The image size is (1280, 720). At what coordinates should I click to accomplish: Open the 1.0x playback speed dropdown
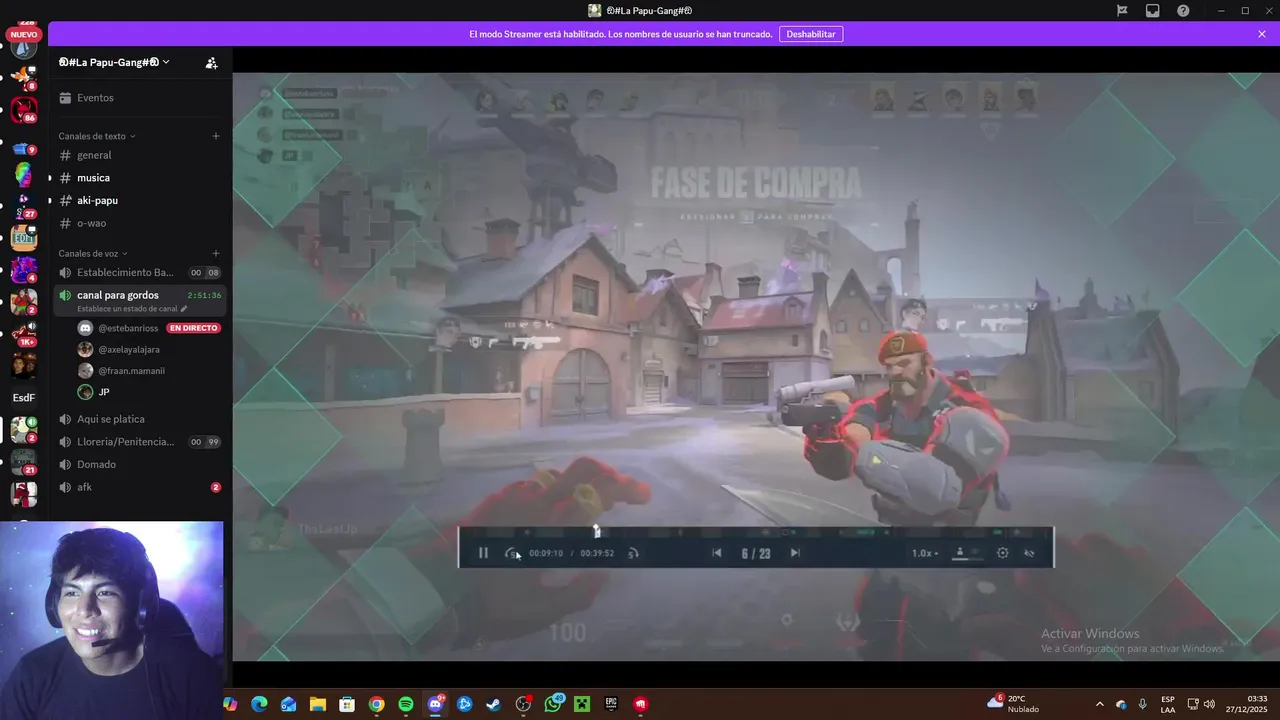pos(925,553)
